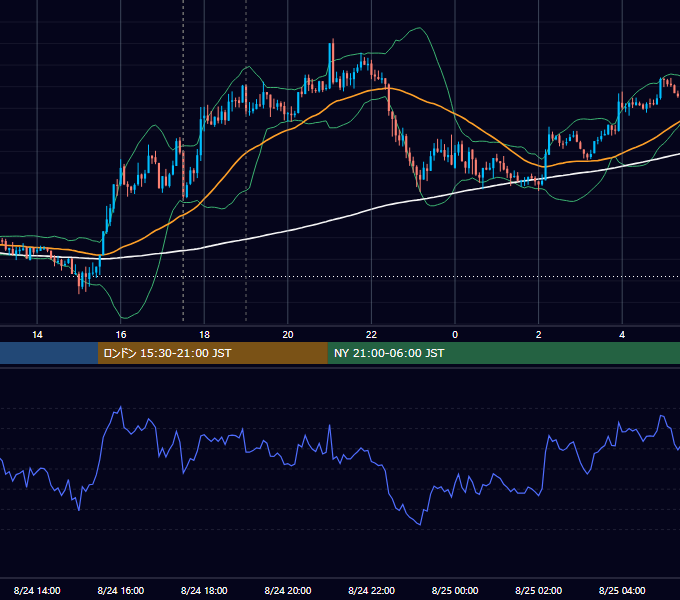Click the 8/25 00:00 time label

point(455,590)
